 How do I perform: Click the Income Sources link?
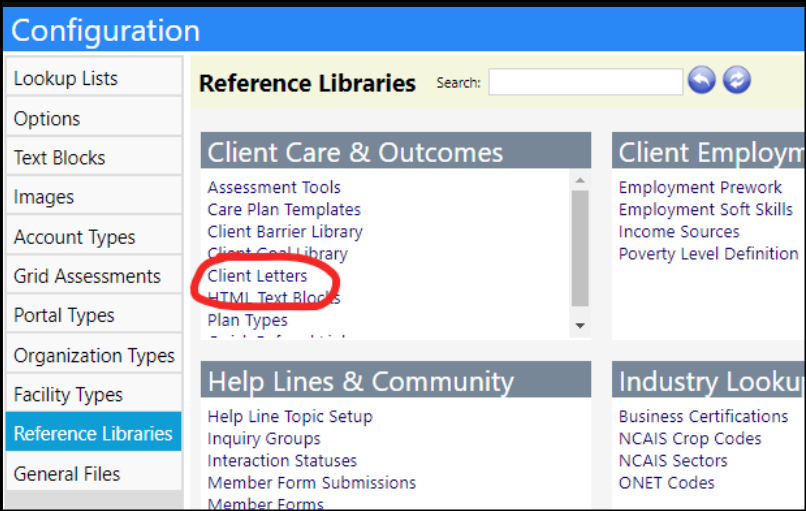[679, 232]
